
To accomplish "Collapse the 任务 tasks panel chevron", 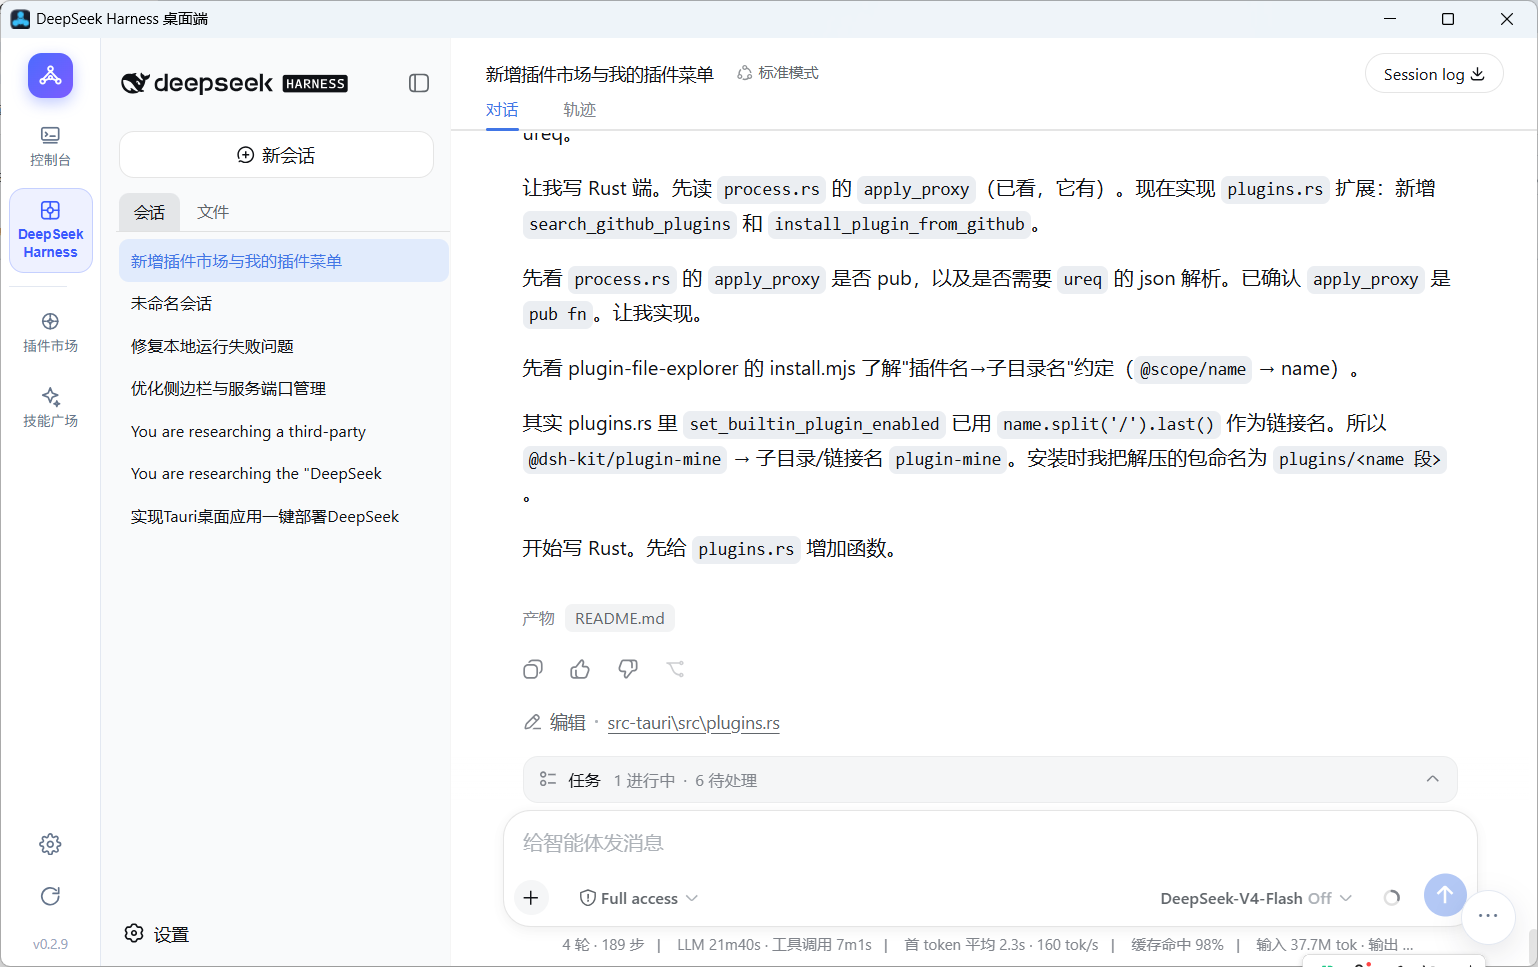I will pyautogui.click(x=1432, y=779).
